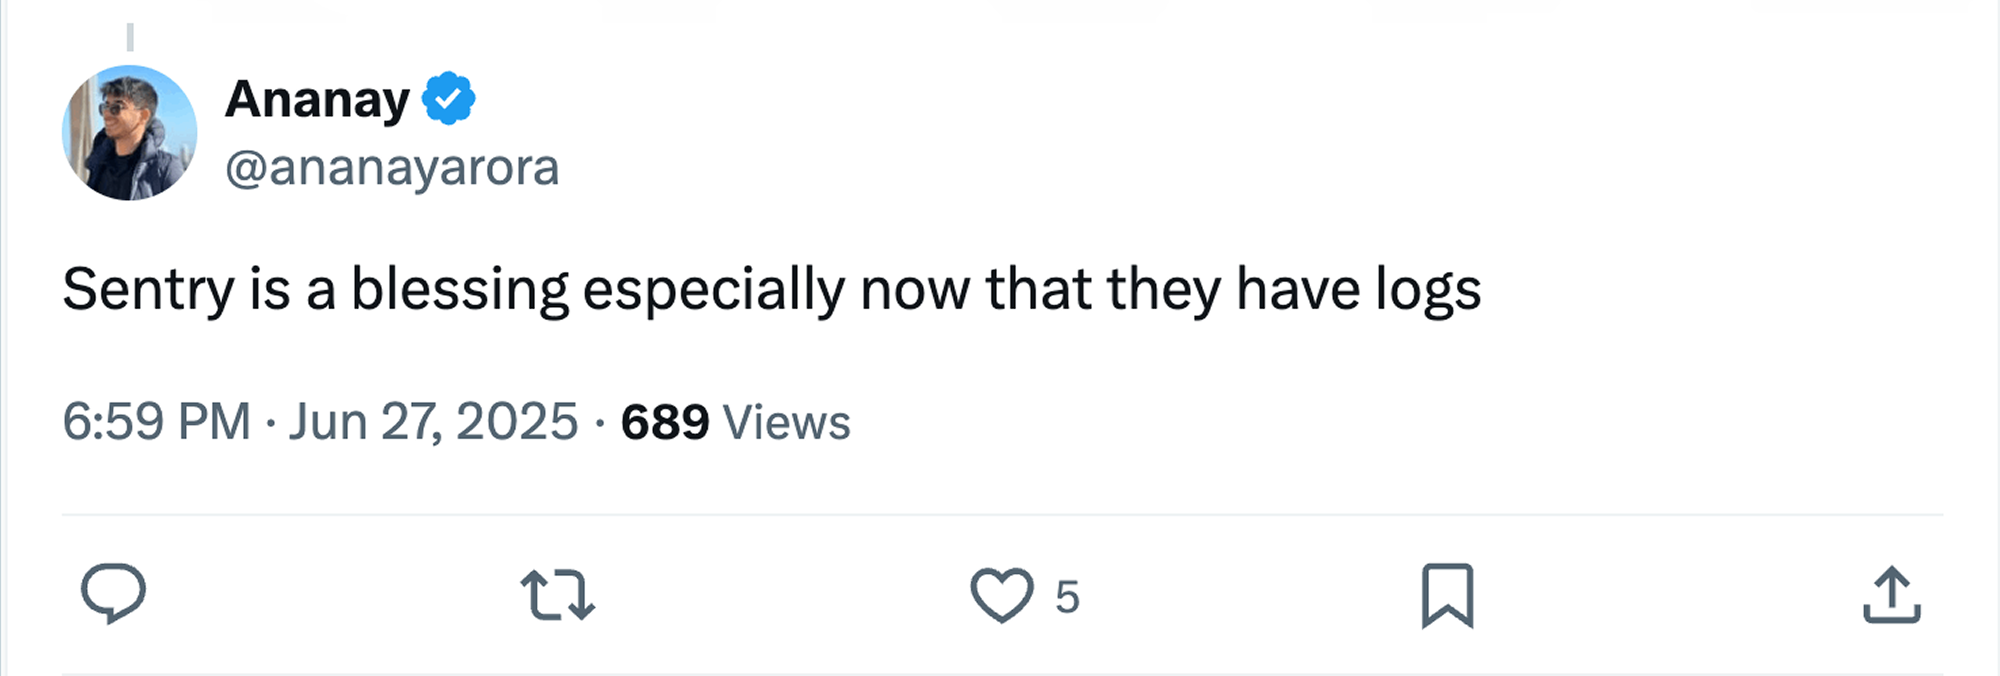This screenshot has width=2000, height=676.
Task: Open view analytics via 689 count
Action: [x=664, y=422]
